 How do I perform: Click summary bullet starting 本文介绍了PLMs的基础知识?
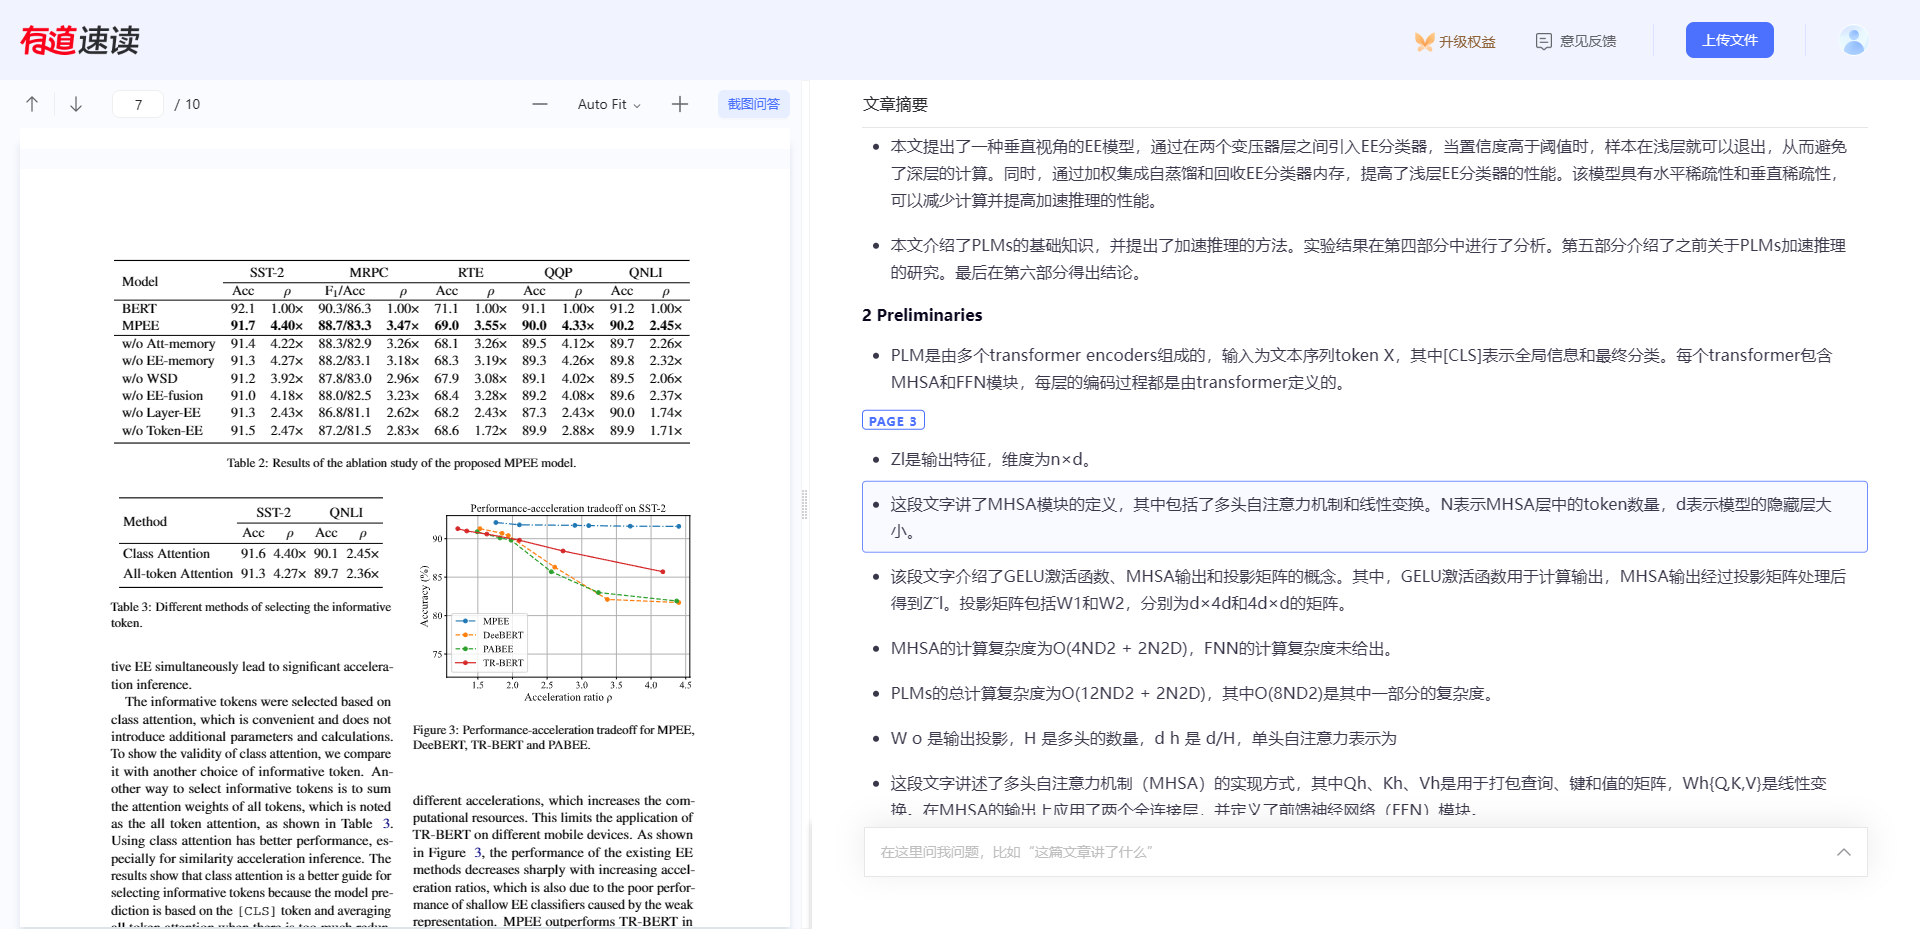coord(1368,259)
